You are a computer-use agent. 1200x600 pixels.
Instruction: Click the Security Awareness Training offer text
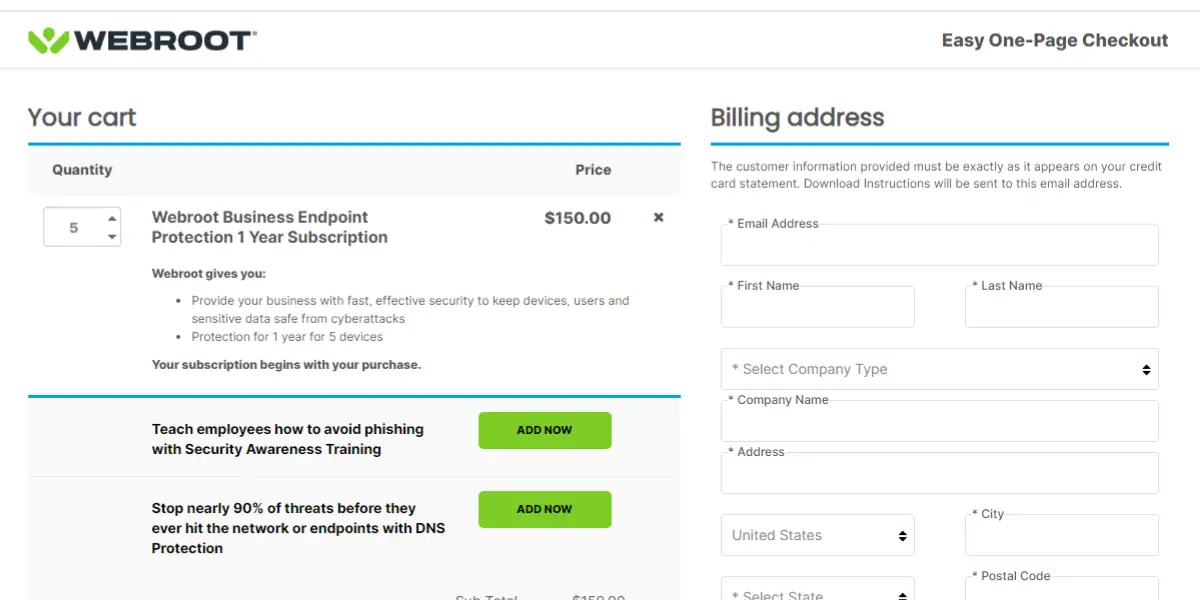(288, 439)
